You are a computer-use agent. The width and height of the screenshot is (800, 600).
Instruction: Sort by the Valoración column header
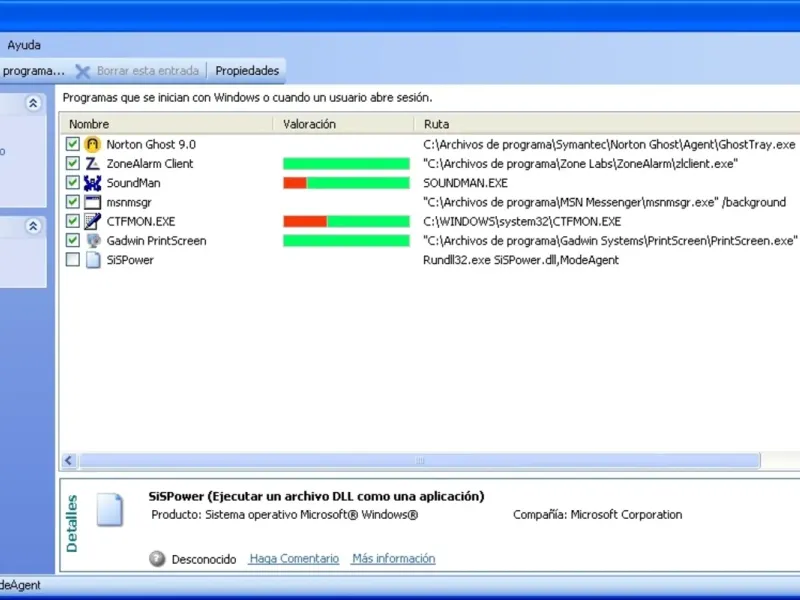coord(343,124)
